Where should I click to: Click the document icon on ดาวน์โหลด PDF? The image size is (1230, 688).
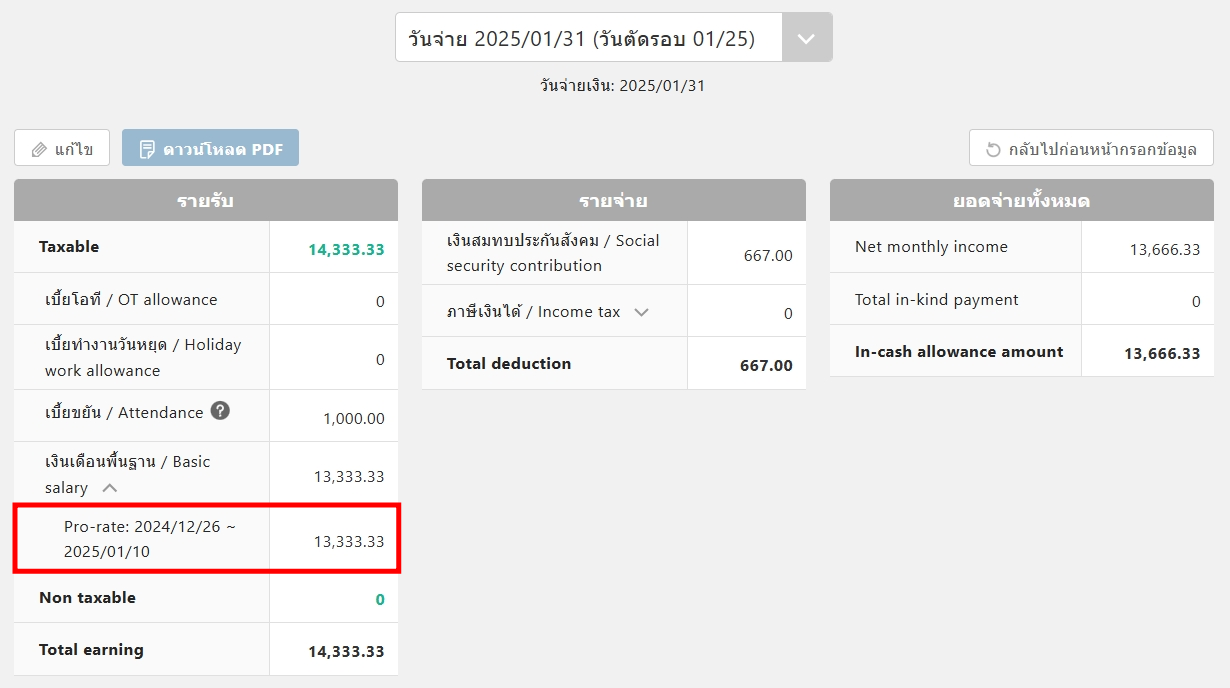(x=147, y=149)
